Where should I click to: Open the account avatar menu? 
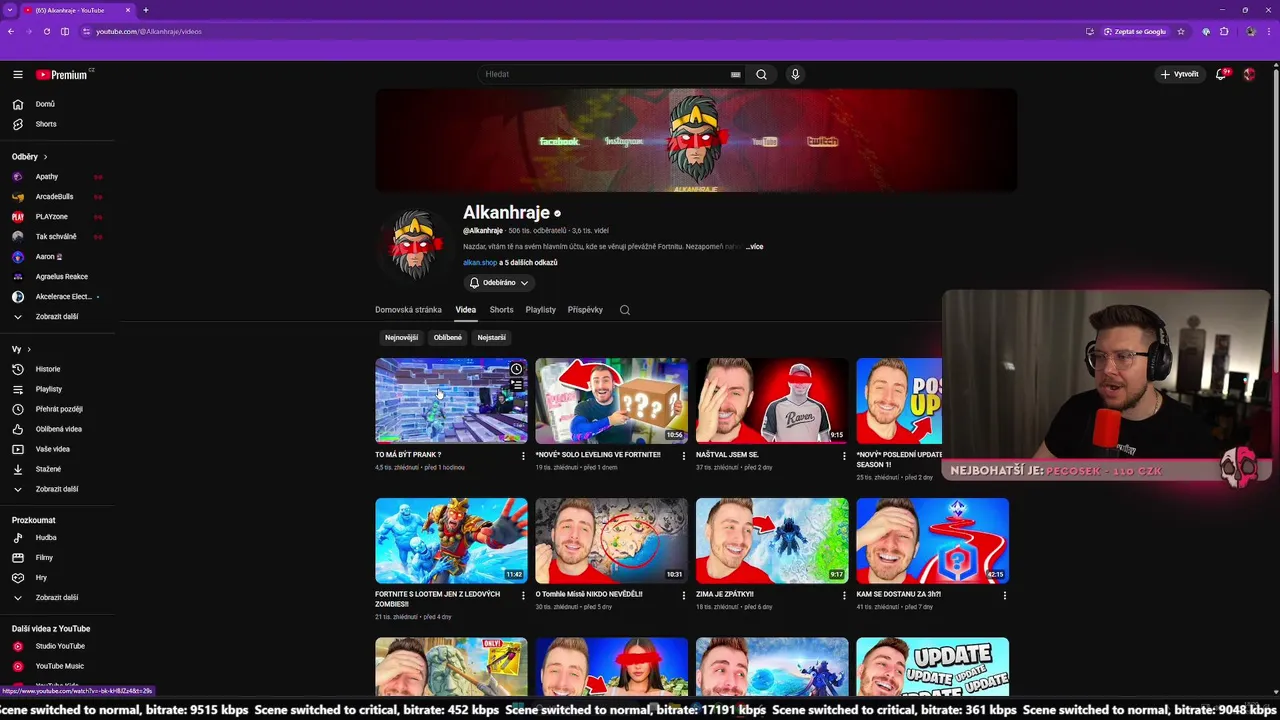click(1249, 74)
